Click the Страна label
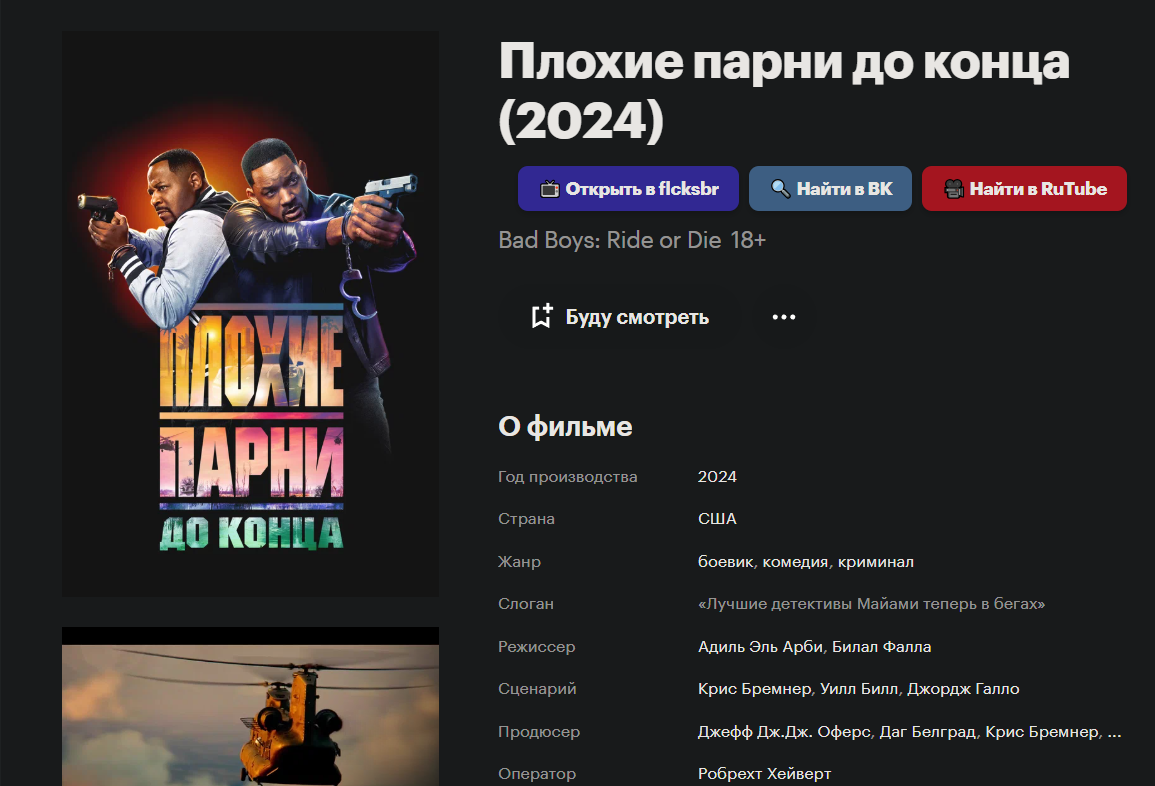1155x786 pixels. pyautogui.click(x=527, y=519)
